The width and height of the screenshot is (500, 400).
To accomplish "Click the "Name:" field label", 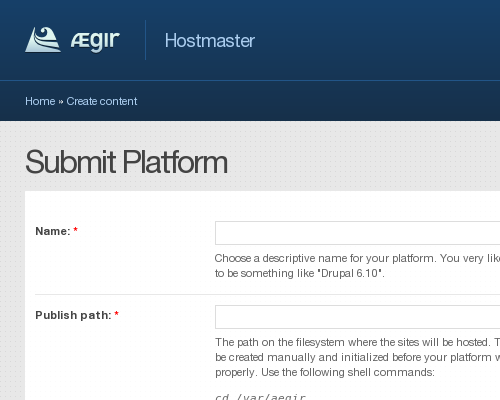I will click(x=53, y=231).
